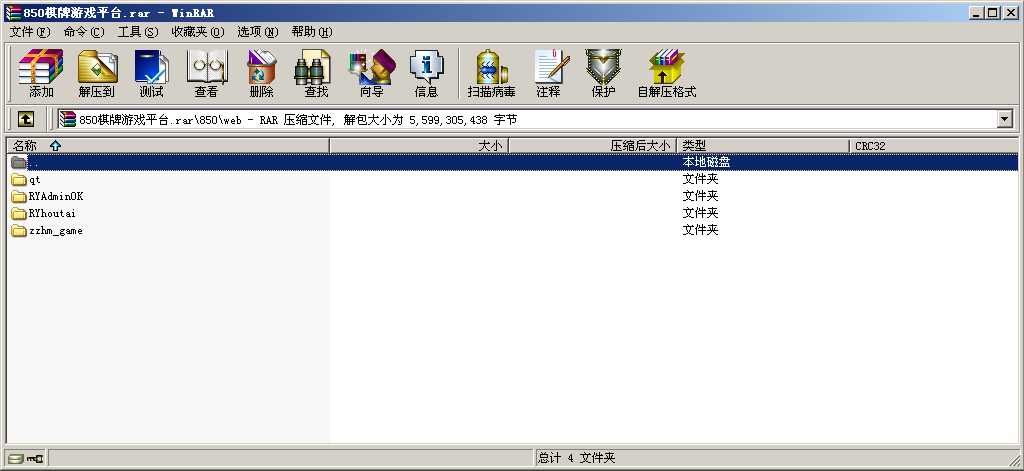Image resolution: width=1024 pixels, height=471 pixels.
Task: Select the qt folder name
Action: [35, 180]
